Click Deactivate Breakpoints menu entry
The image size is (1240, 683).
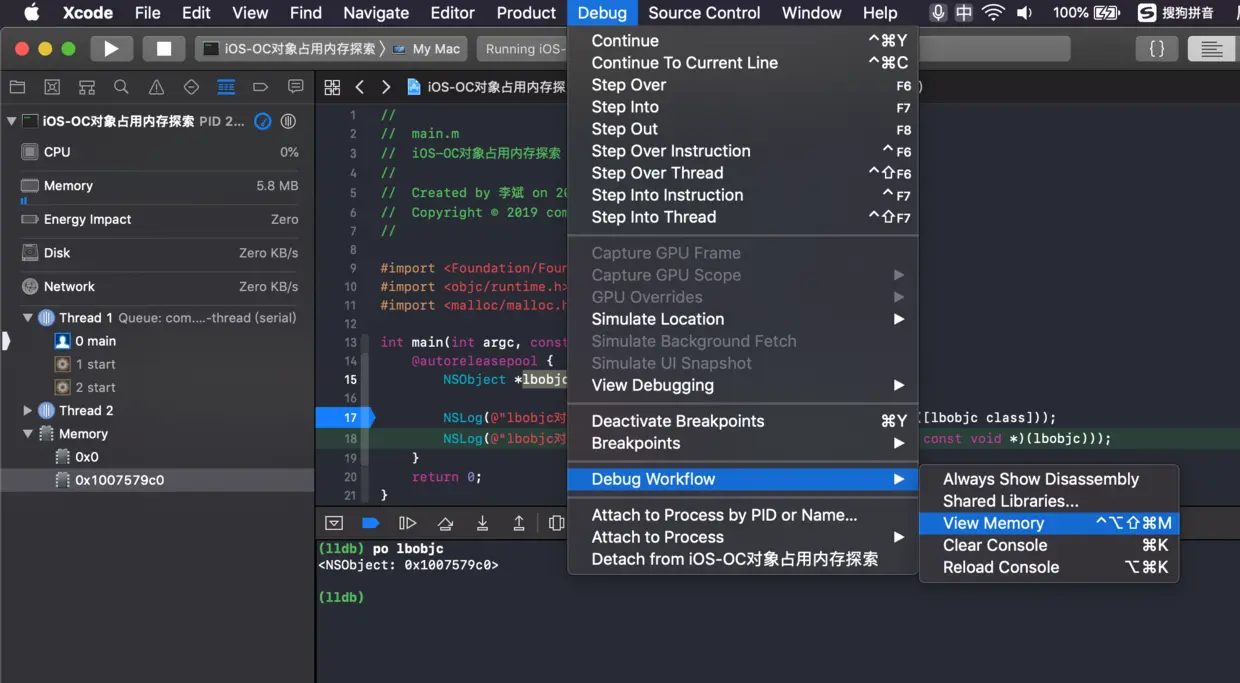pos(677,421)
